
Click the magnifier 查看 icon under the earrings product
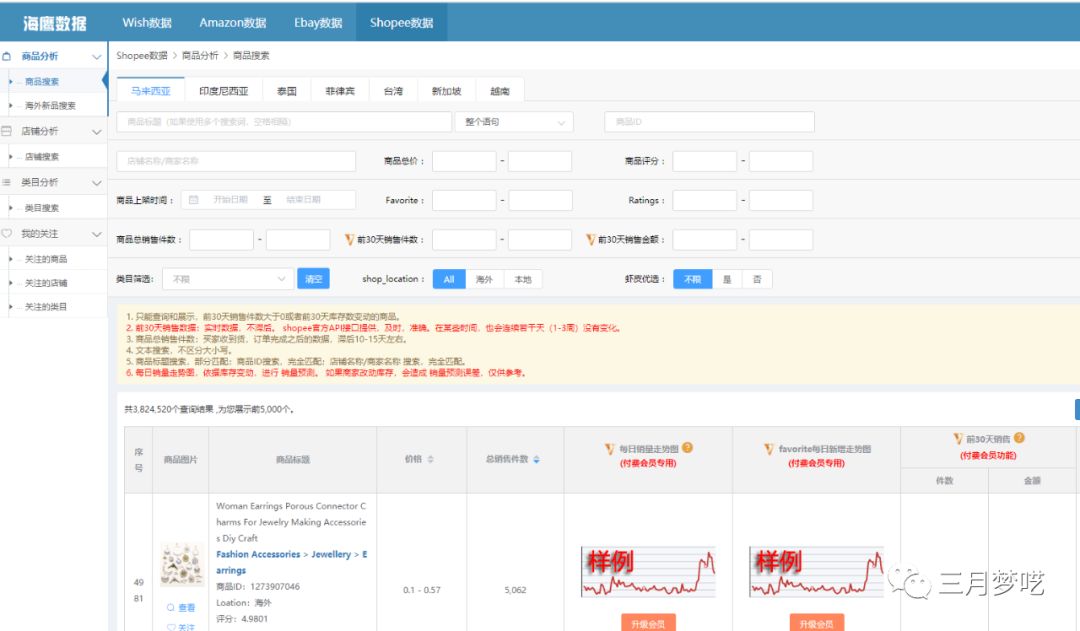pyautogui.click(x=171, y=607)
